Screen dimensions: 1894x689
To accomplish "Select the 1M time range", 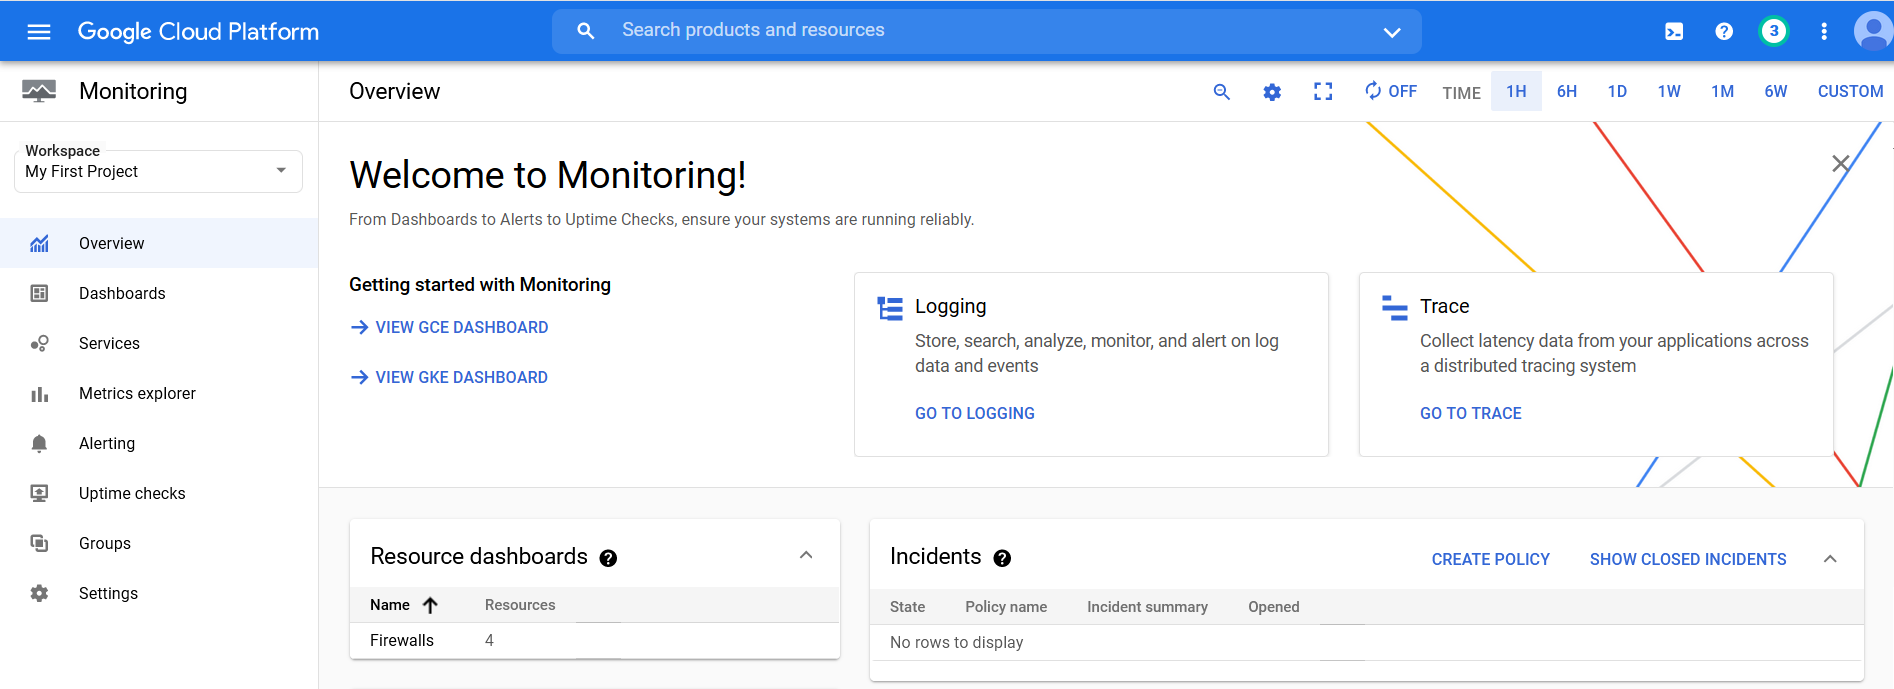I will pyautogui.click(x=1722, y=91).
